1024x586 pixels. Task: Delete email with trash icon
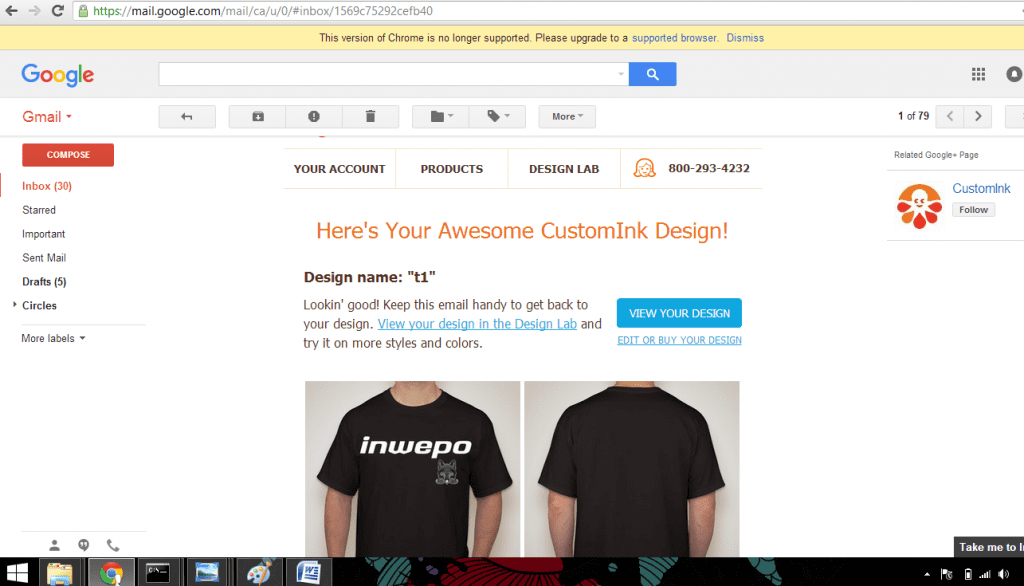pos(370,116)
